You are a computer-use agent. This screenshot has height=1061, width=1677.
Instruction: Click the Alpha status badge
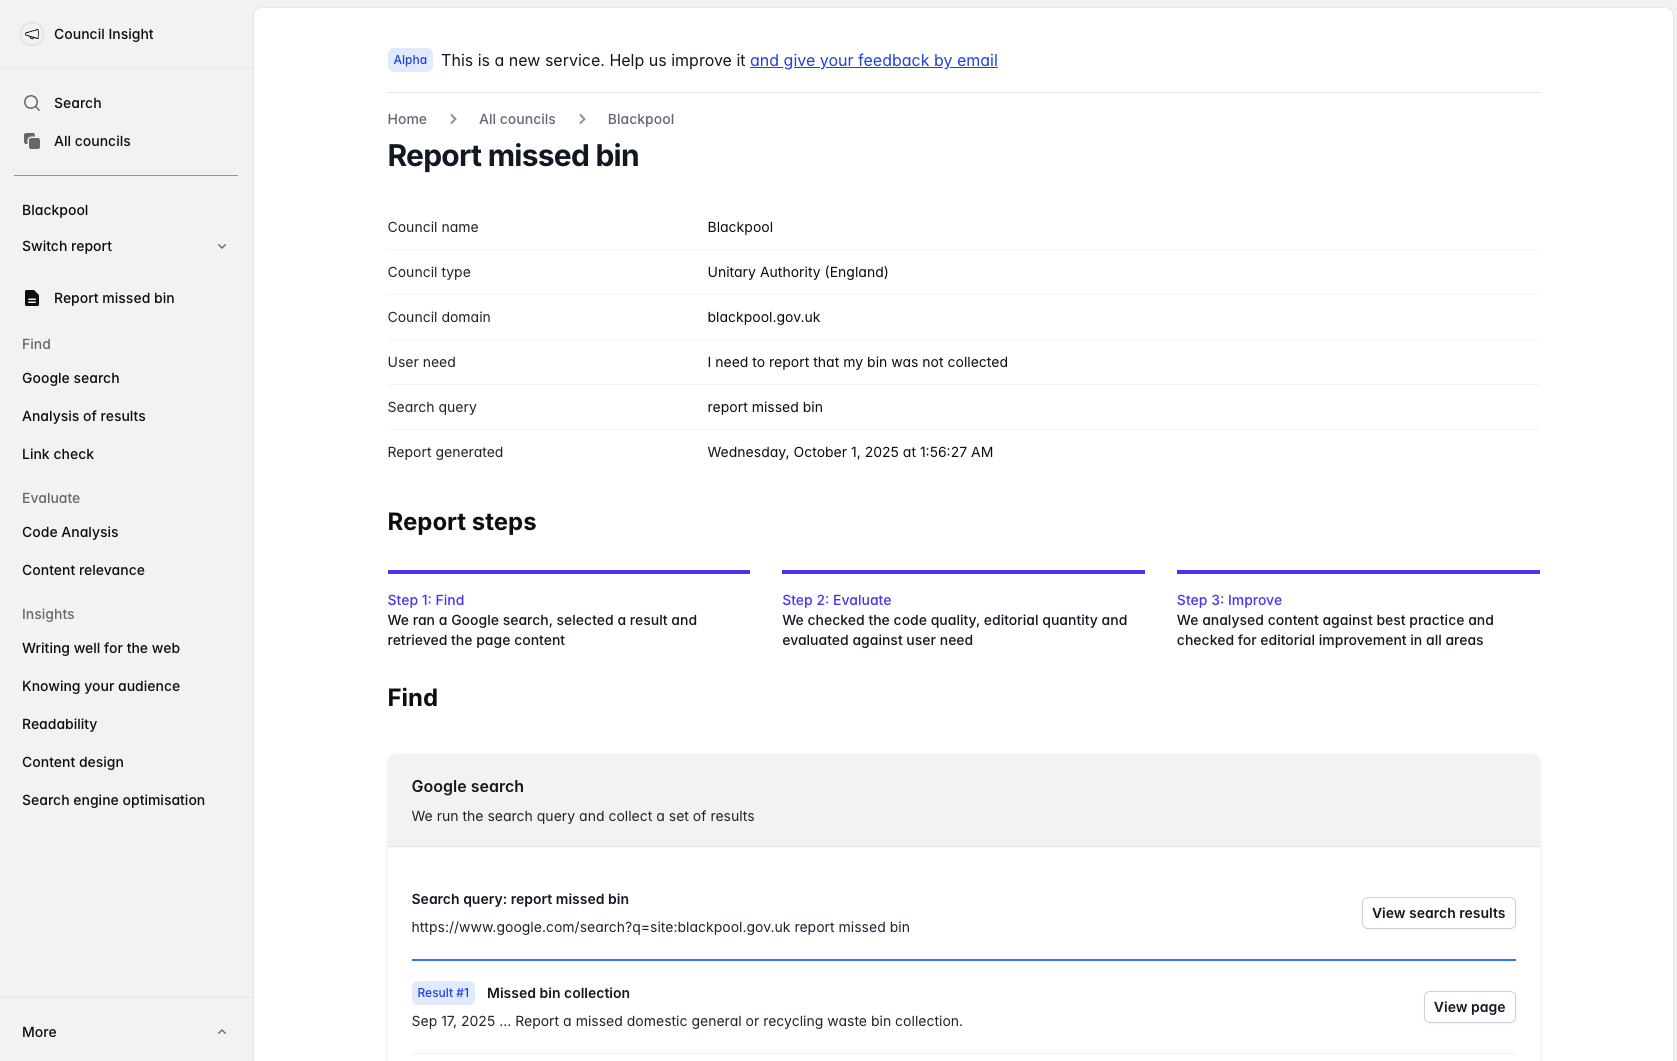point(410,60)
